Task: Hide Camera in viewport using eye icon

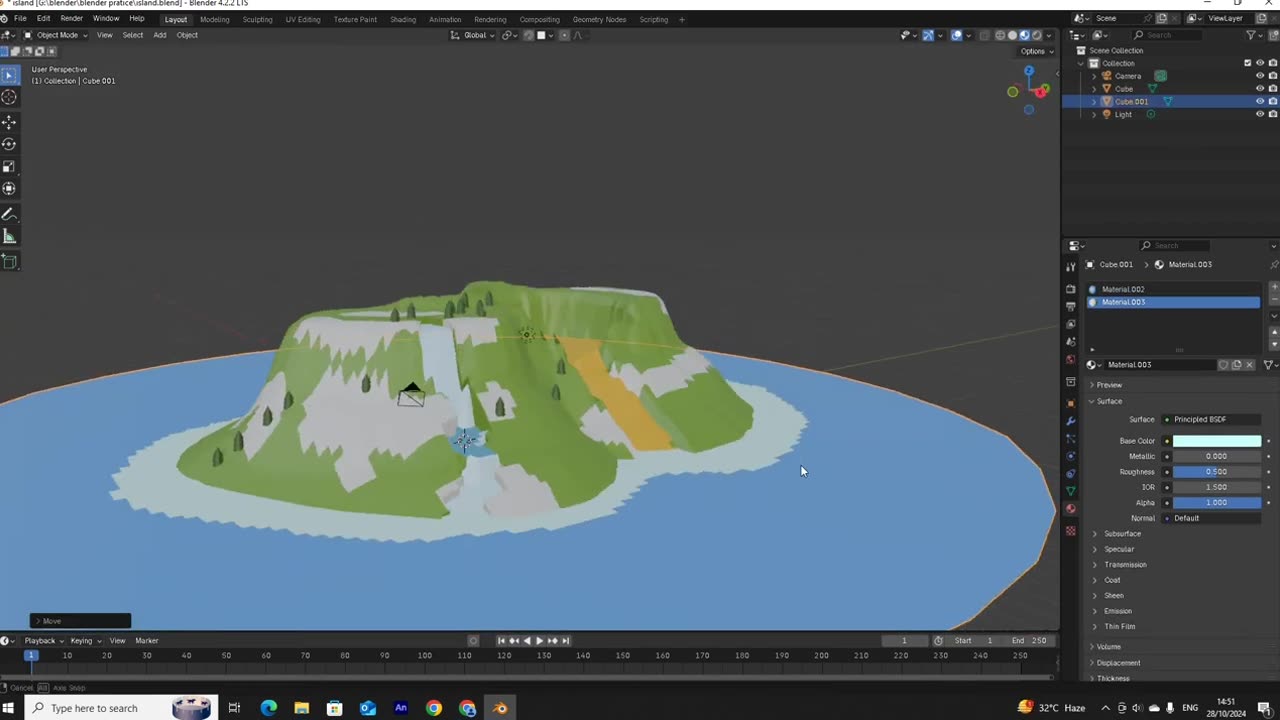Action: click(x=1260, y=76)
